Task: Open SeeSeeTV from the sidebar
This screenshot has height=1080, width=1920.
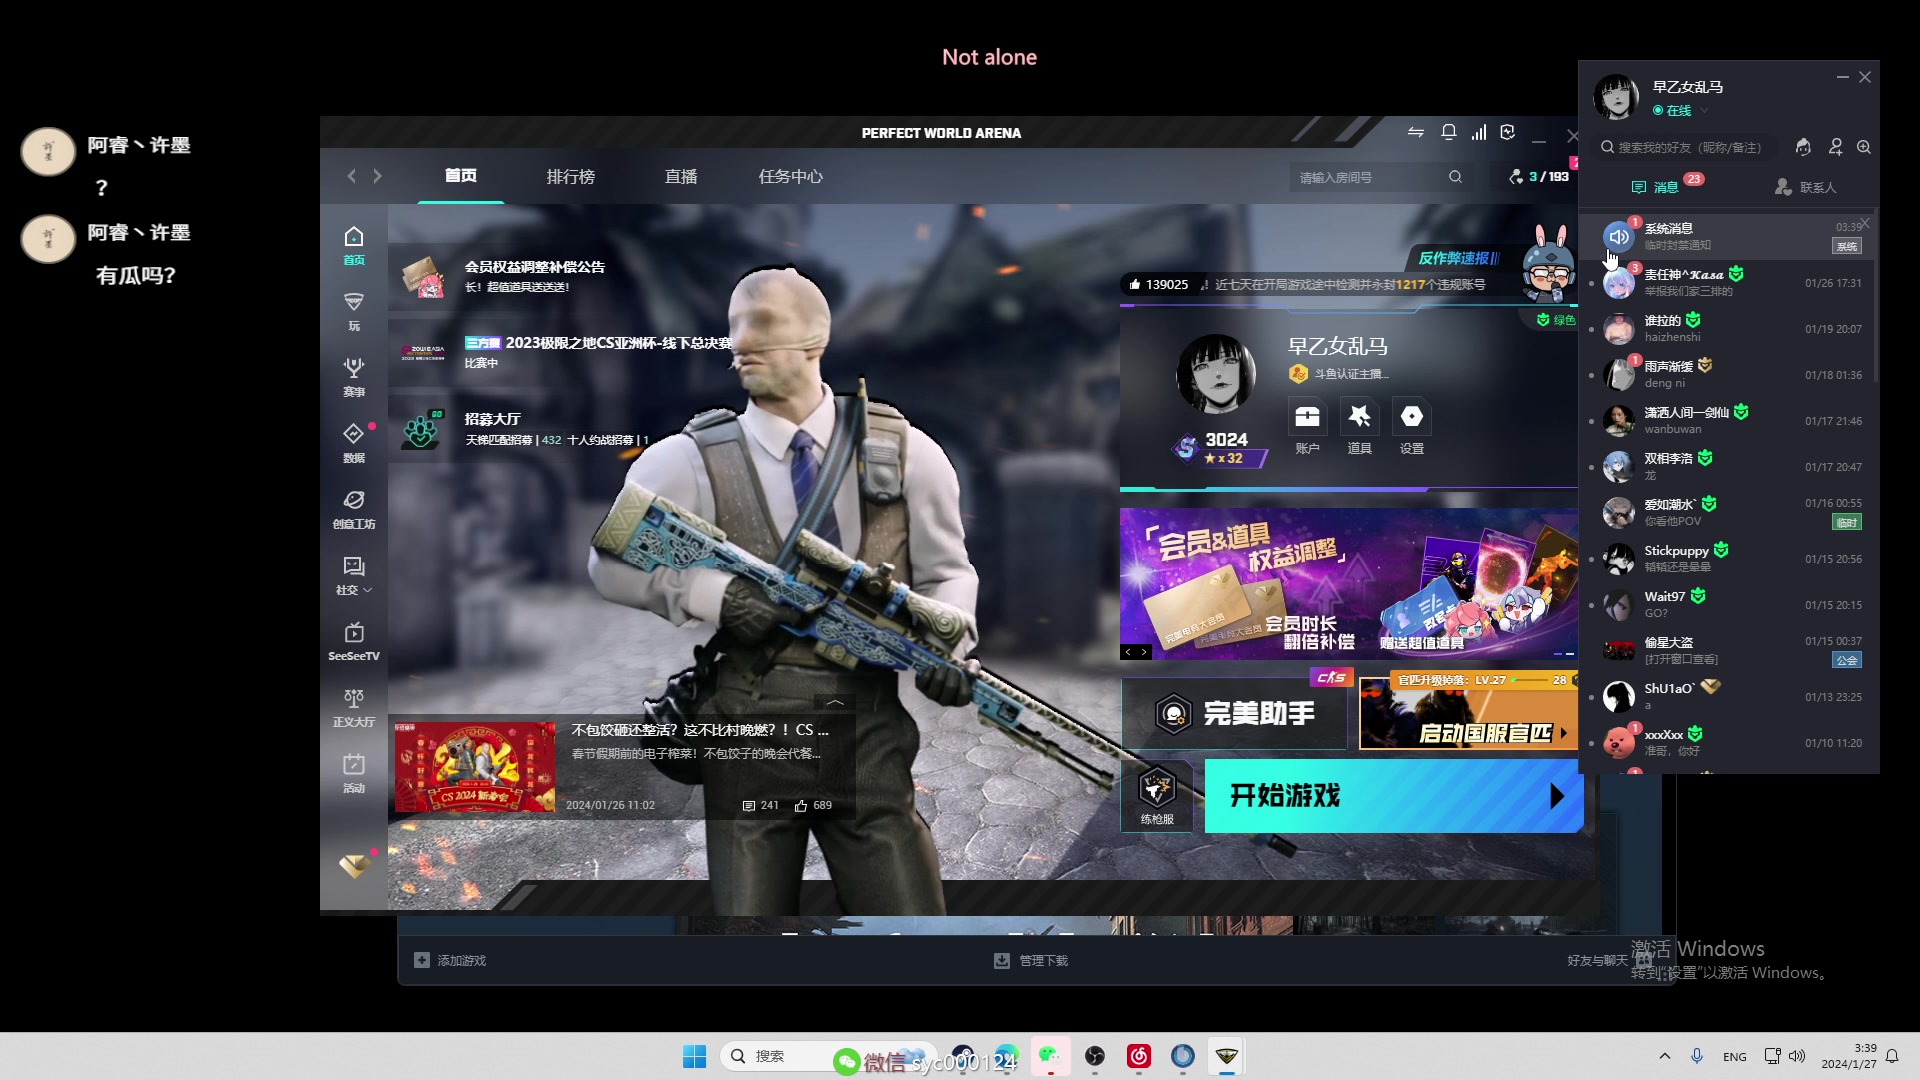Action: tap(354, 641)
